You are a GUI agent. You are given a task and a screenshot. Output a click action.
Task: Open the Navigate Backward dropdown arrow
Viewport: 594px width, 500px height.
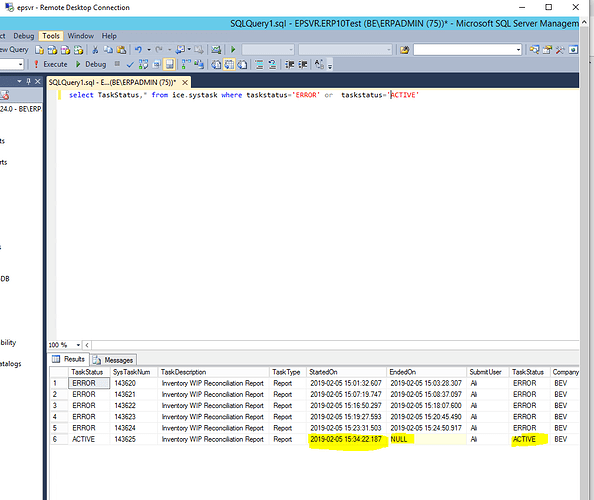pyautogui.click(x=189, y=50)
